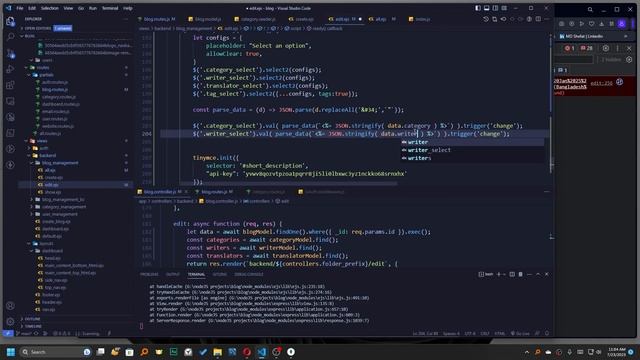Add a new terminal with plus icon
Screen dimensions: 640x360
[498, 274]
